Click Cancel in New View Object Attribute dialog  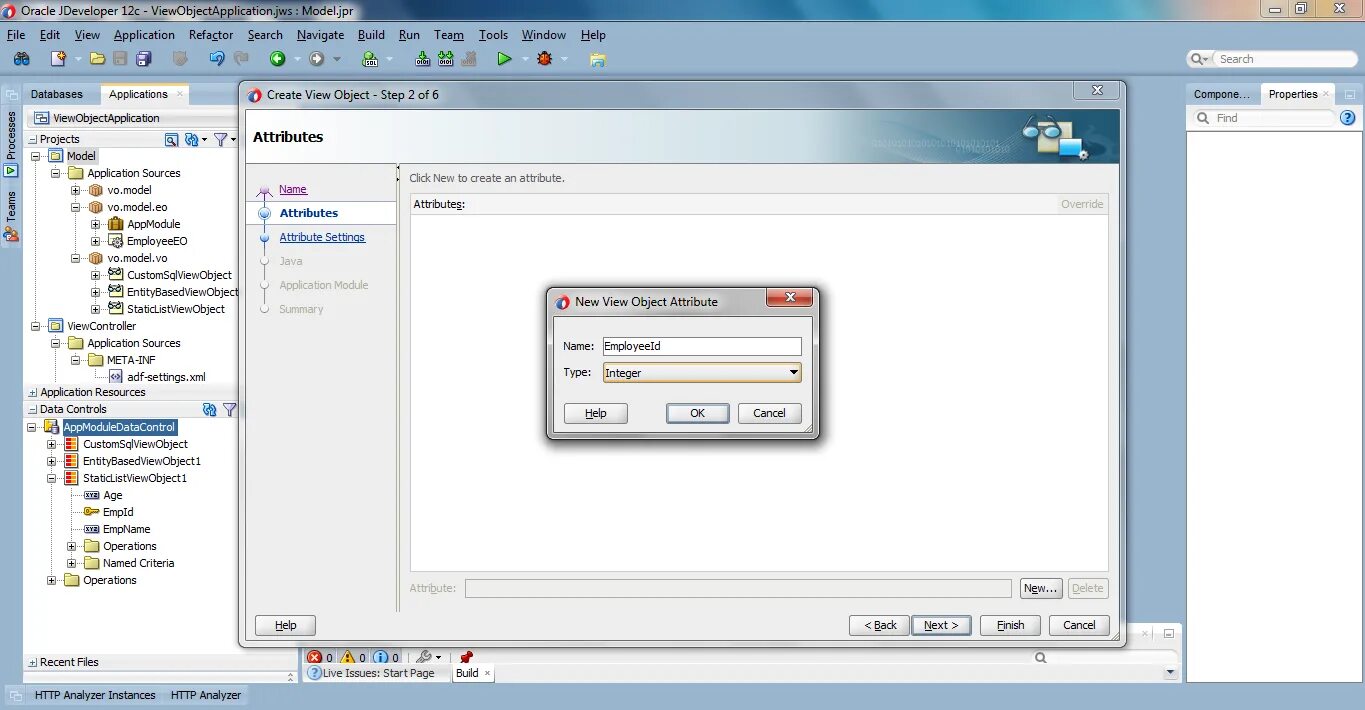tap(769, 413)
